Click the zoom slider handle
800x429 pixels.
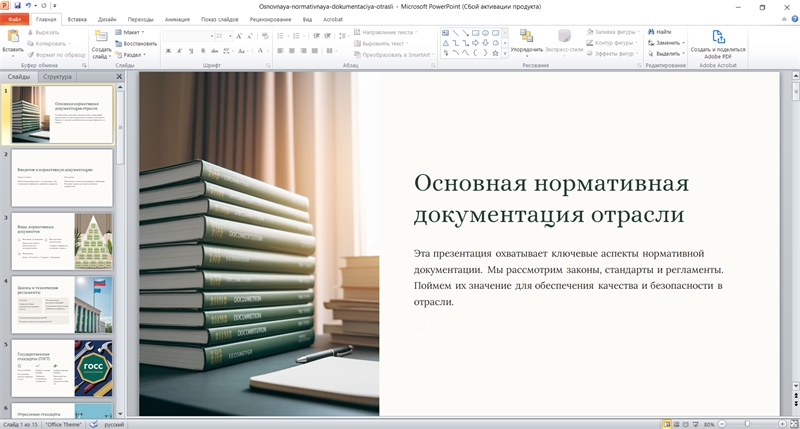pyautogui.click(x=747, y=424)
